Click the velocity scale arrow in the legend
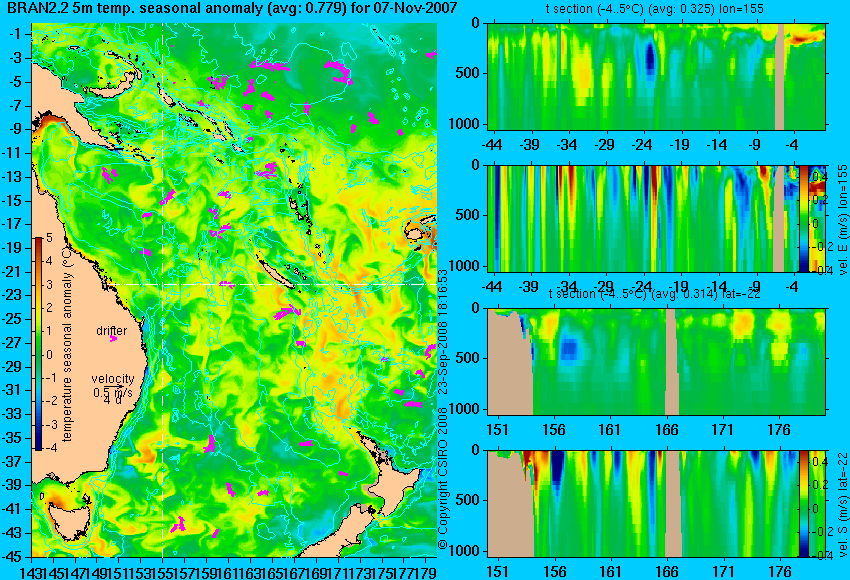This screenshot has height=580, width=850. (114, 386)
